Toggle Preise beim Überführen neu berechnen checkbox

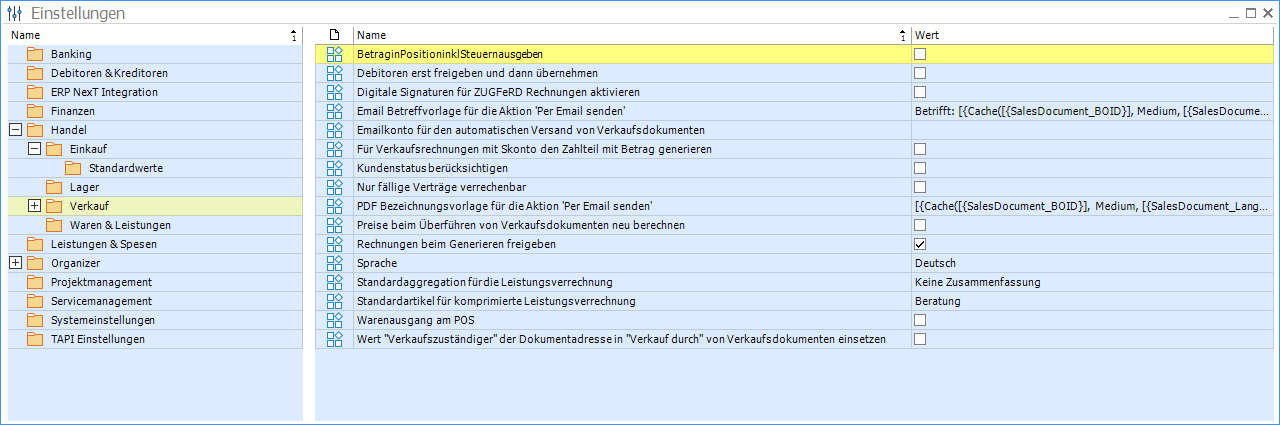(x=920, y=225)
